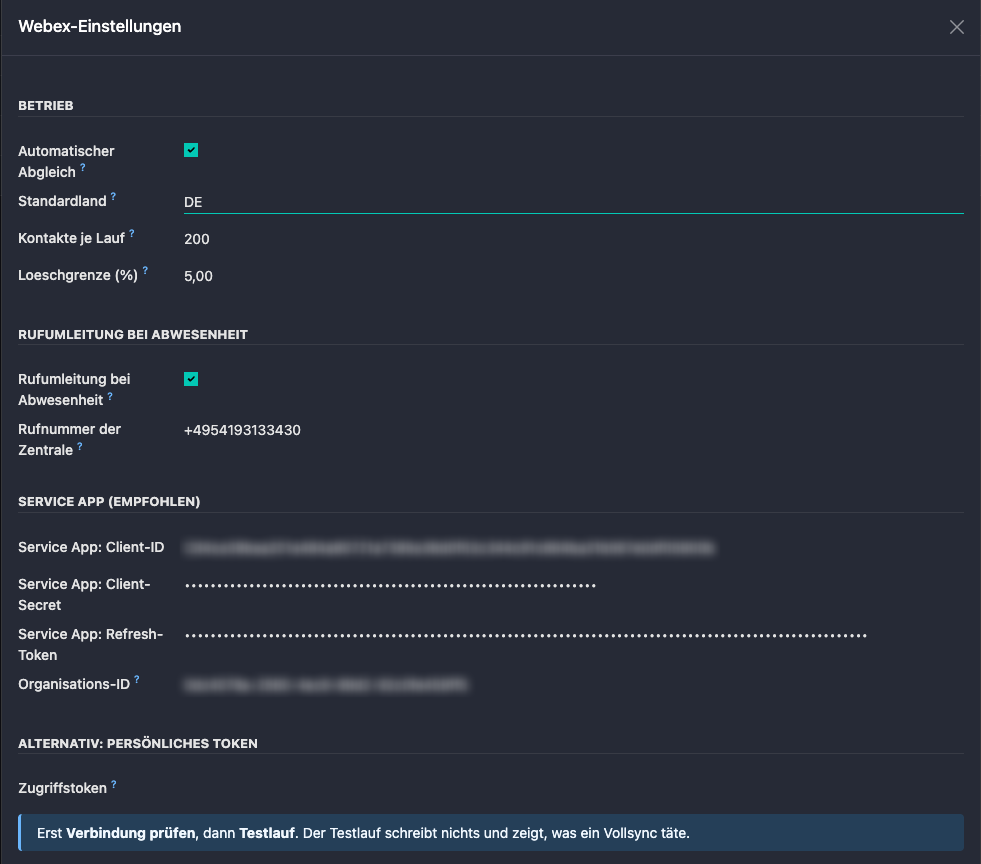Click the Organisations-ID label text

[x=74, y=684]
